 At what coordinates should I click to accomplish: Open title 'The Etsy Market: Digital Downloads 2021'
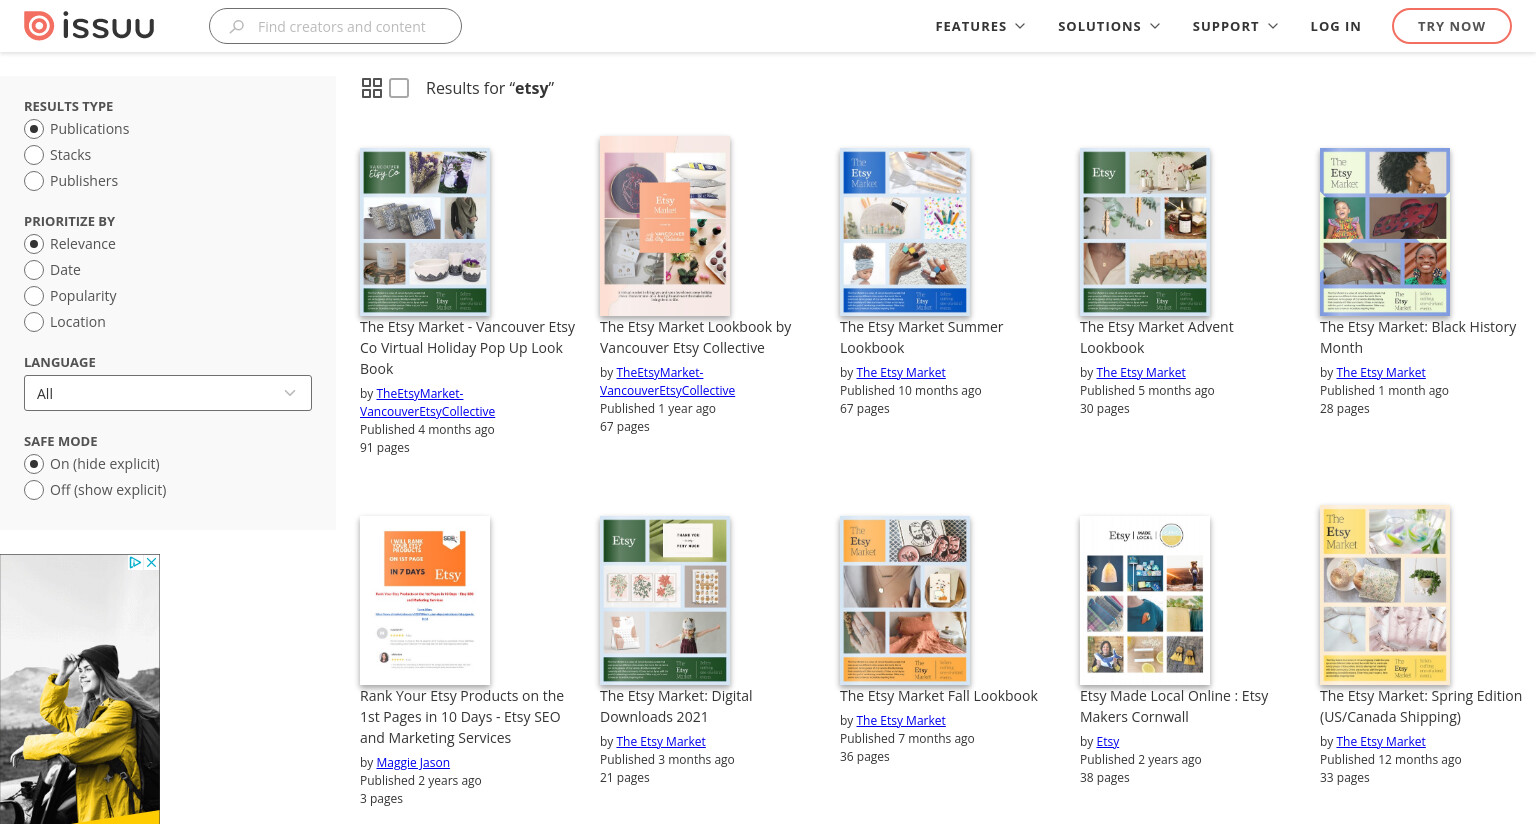click(676, 706)
